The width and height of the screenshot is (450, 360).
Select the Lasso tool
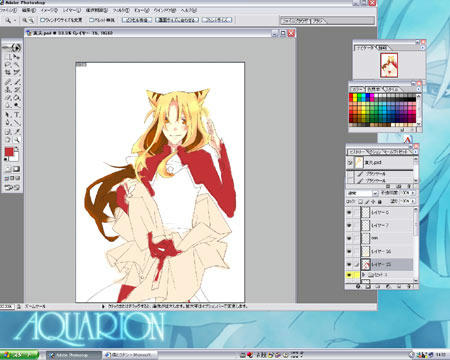[8, 65]
